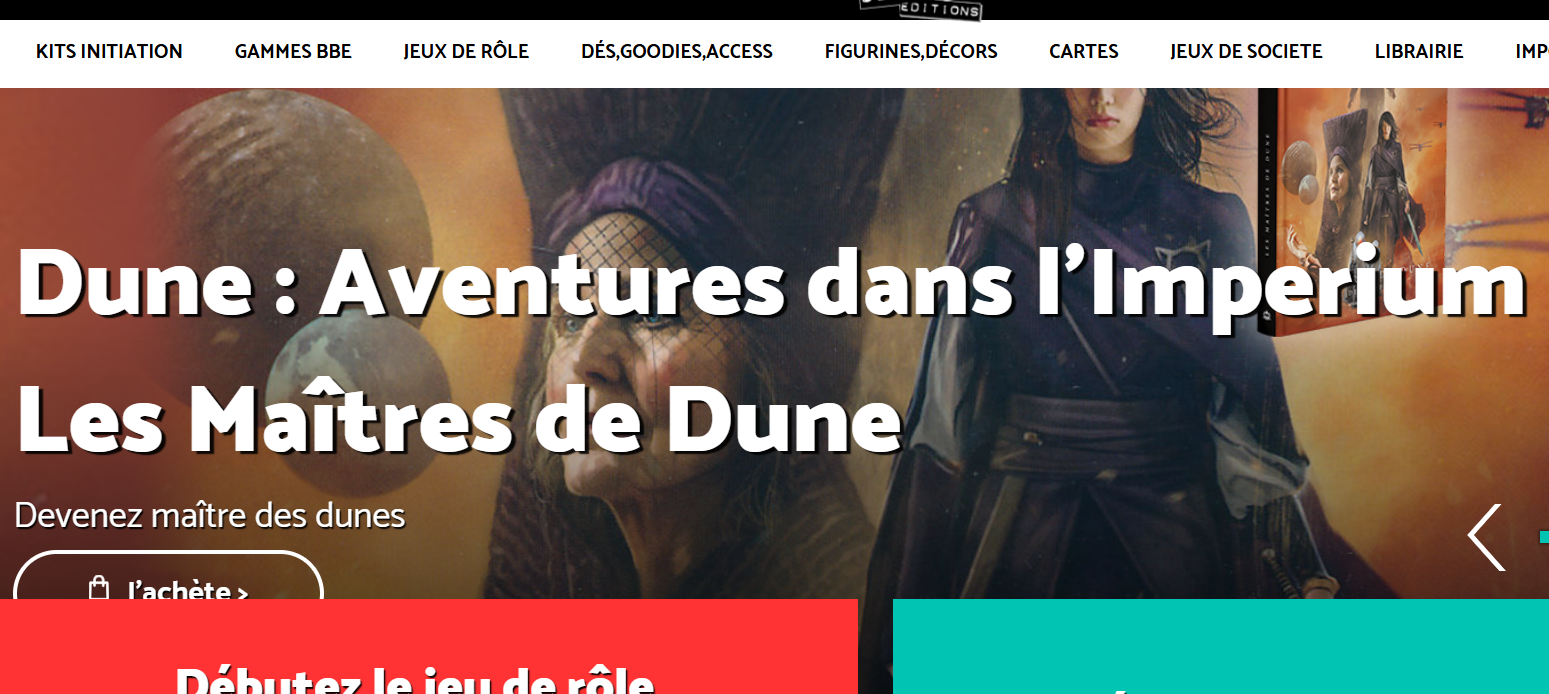Click the previous slide chevron arrow
This screenshot has height=694, width=1549.
point(1486,537)
